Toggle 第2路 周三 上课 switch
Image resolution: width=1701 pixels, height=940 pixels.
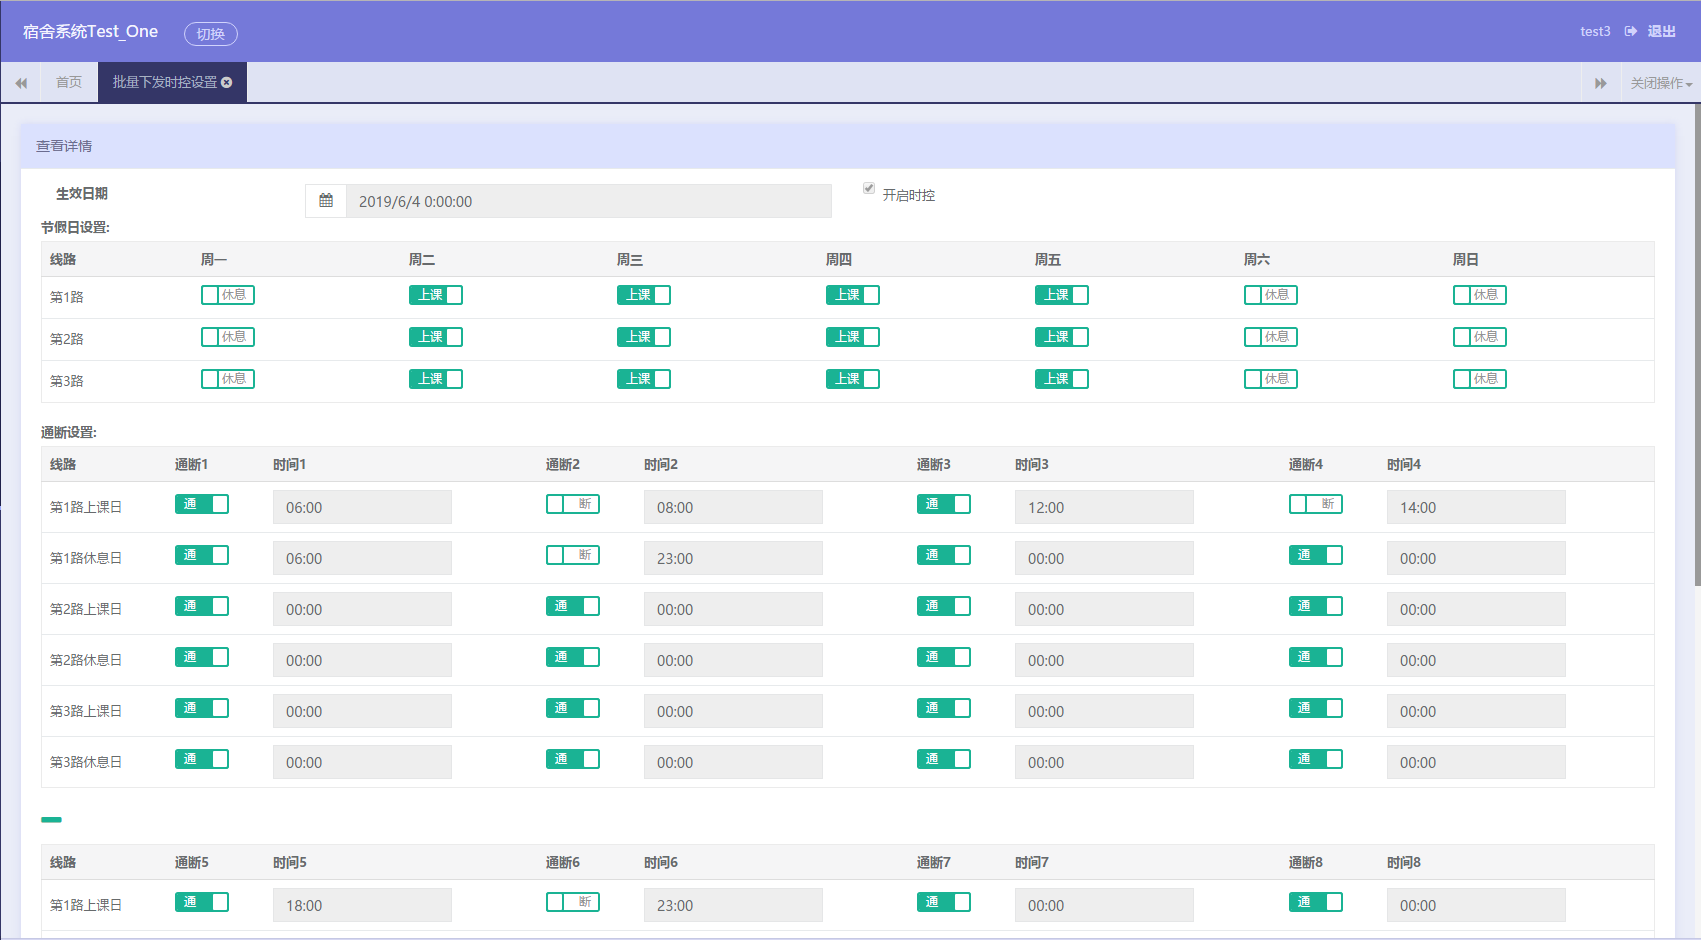coord(644,337)
